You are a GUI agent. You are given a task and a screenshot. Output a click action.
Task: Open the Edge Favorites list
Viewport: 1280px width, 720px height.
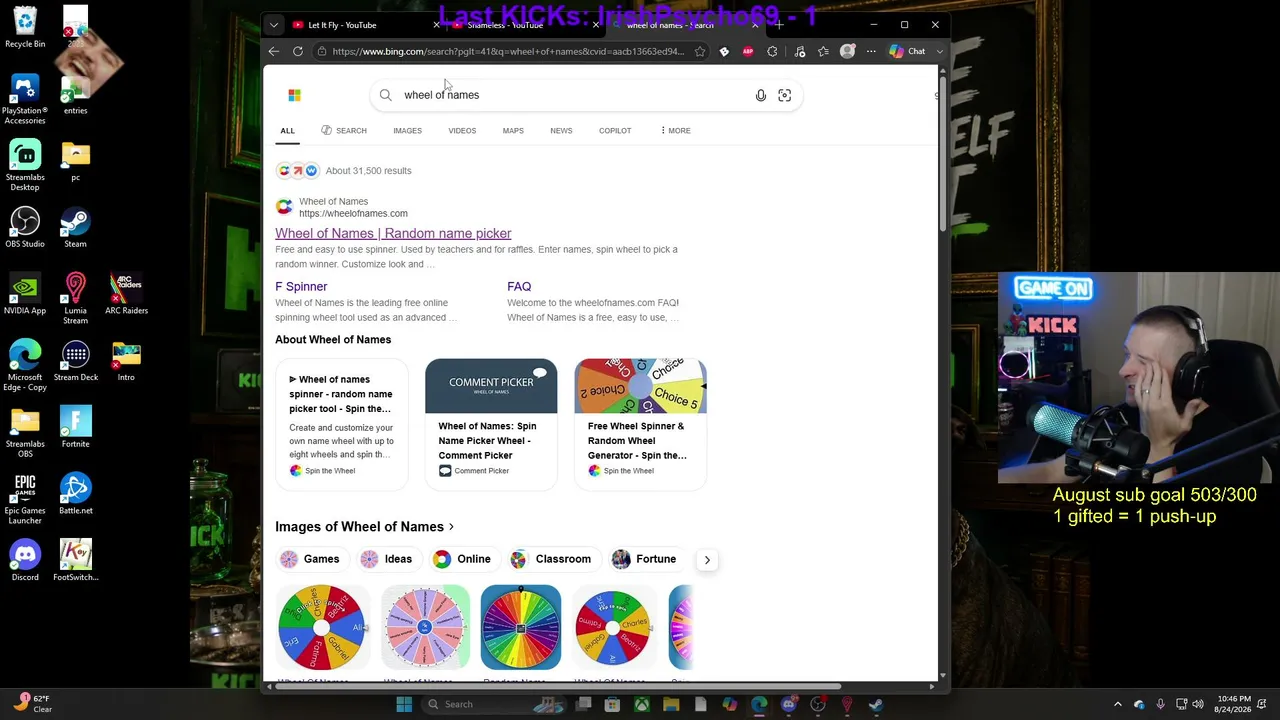pos(823,51)
